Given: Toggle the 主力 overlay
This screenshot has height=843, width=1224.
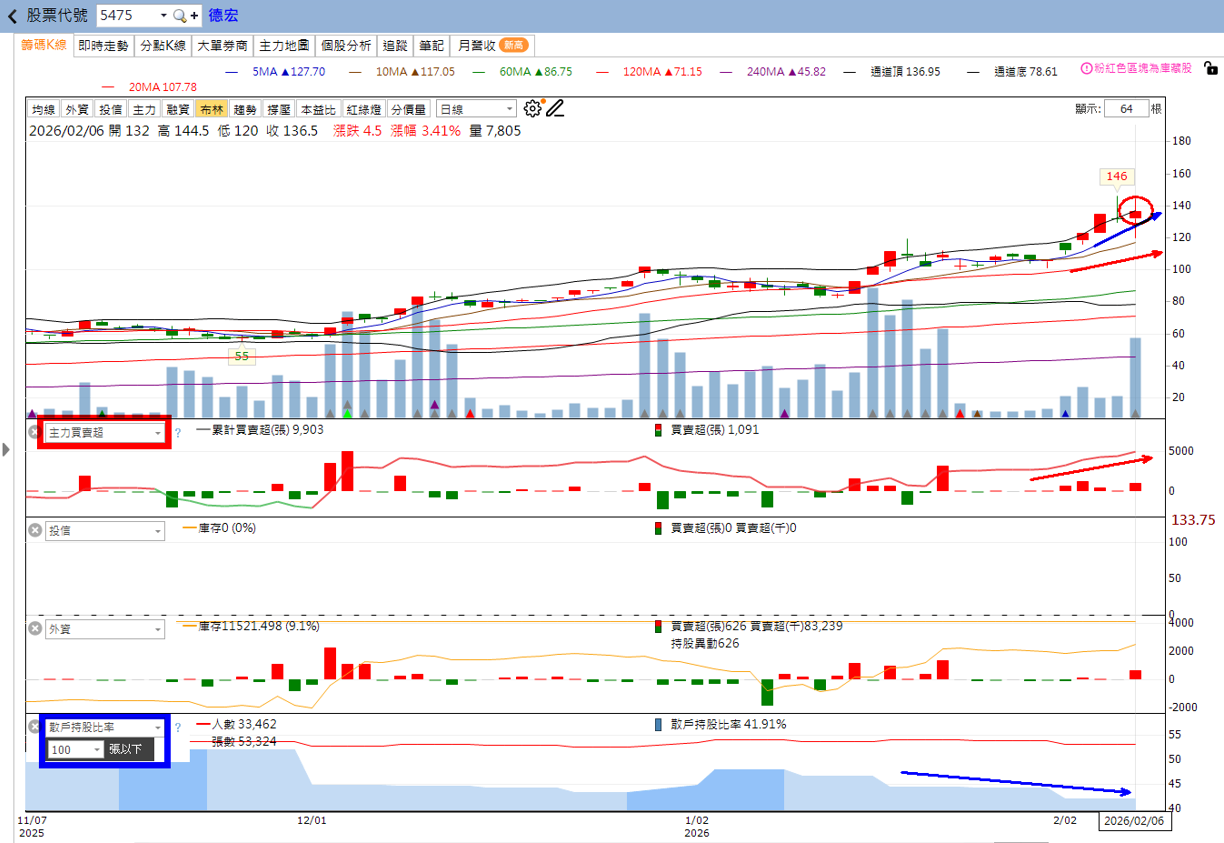Looking at the screenshot, I should 144,109.
